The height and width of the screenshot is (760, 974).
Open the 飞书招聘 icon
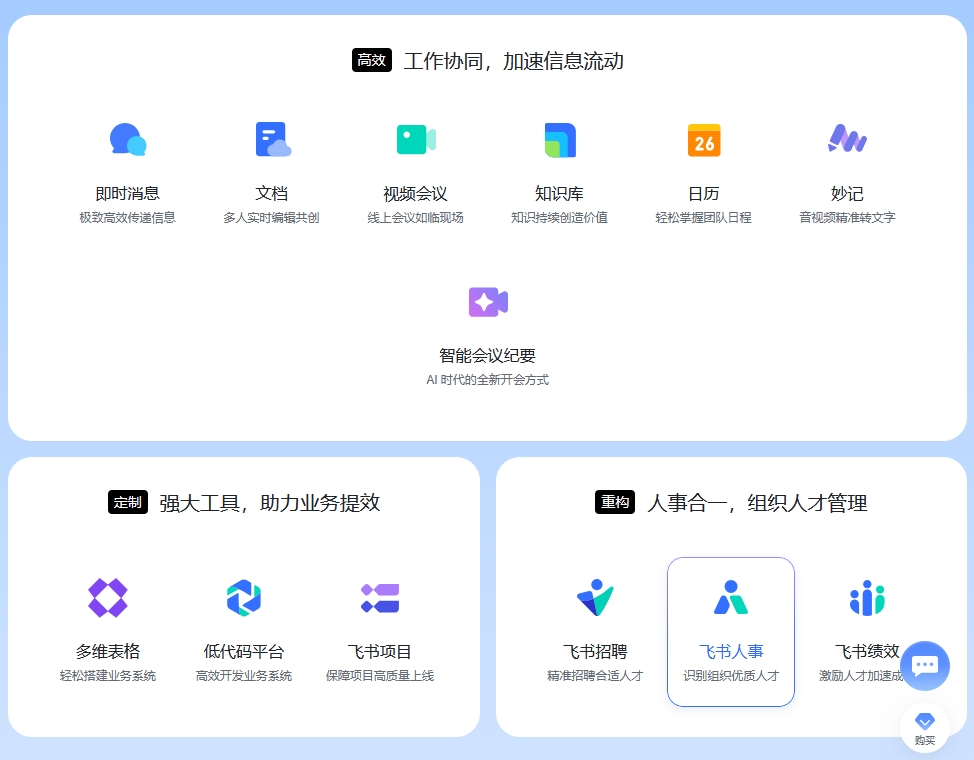[595, 597]
